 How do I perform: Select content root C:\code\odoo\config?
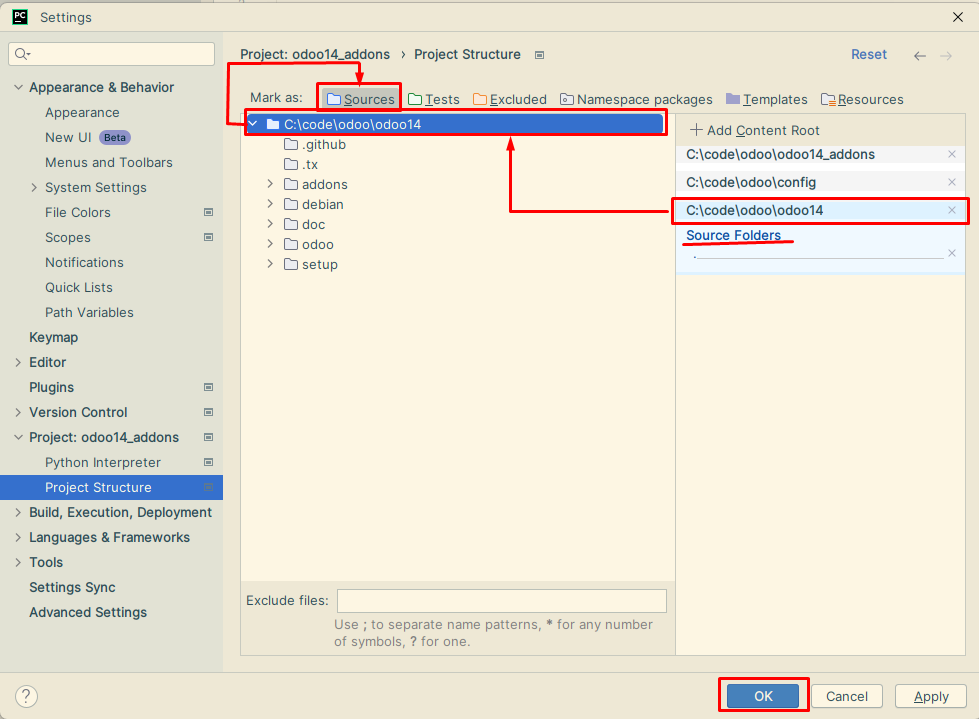click(751, 182)
